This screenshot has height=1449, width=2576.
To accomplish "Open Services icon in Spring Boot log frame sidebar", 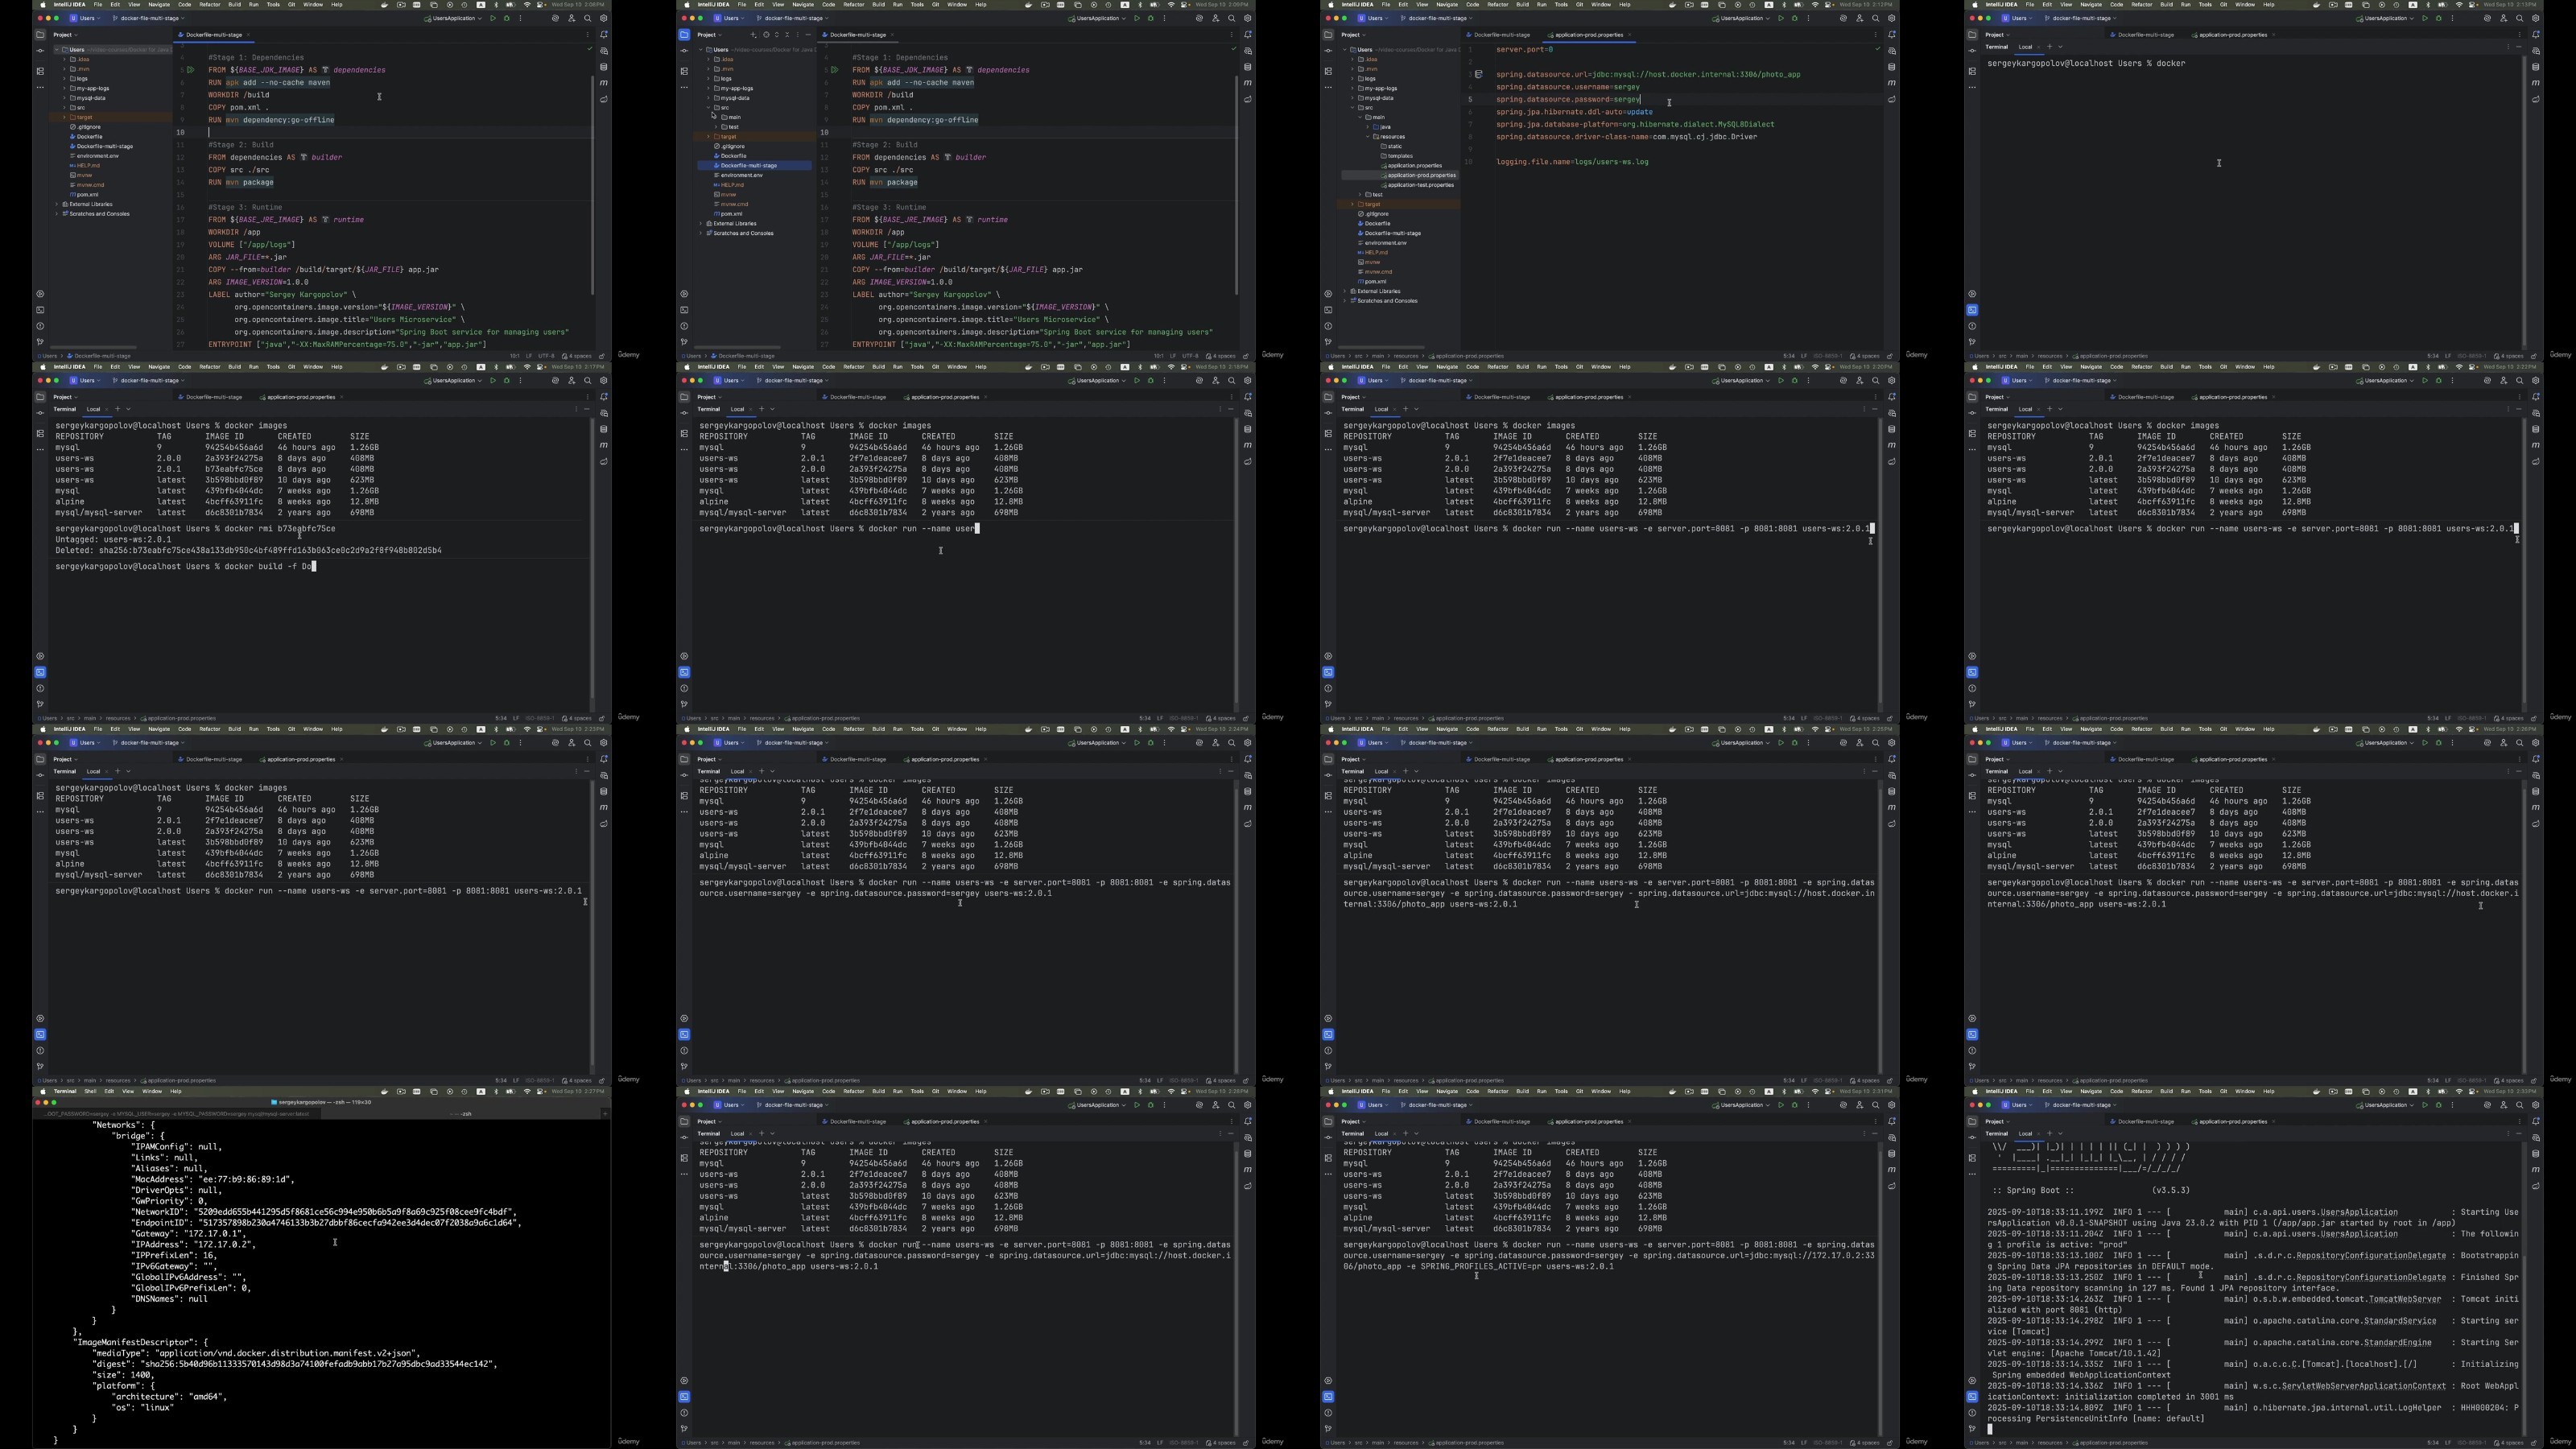I will [x=1972, y=1380].
